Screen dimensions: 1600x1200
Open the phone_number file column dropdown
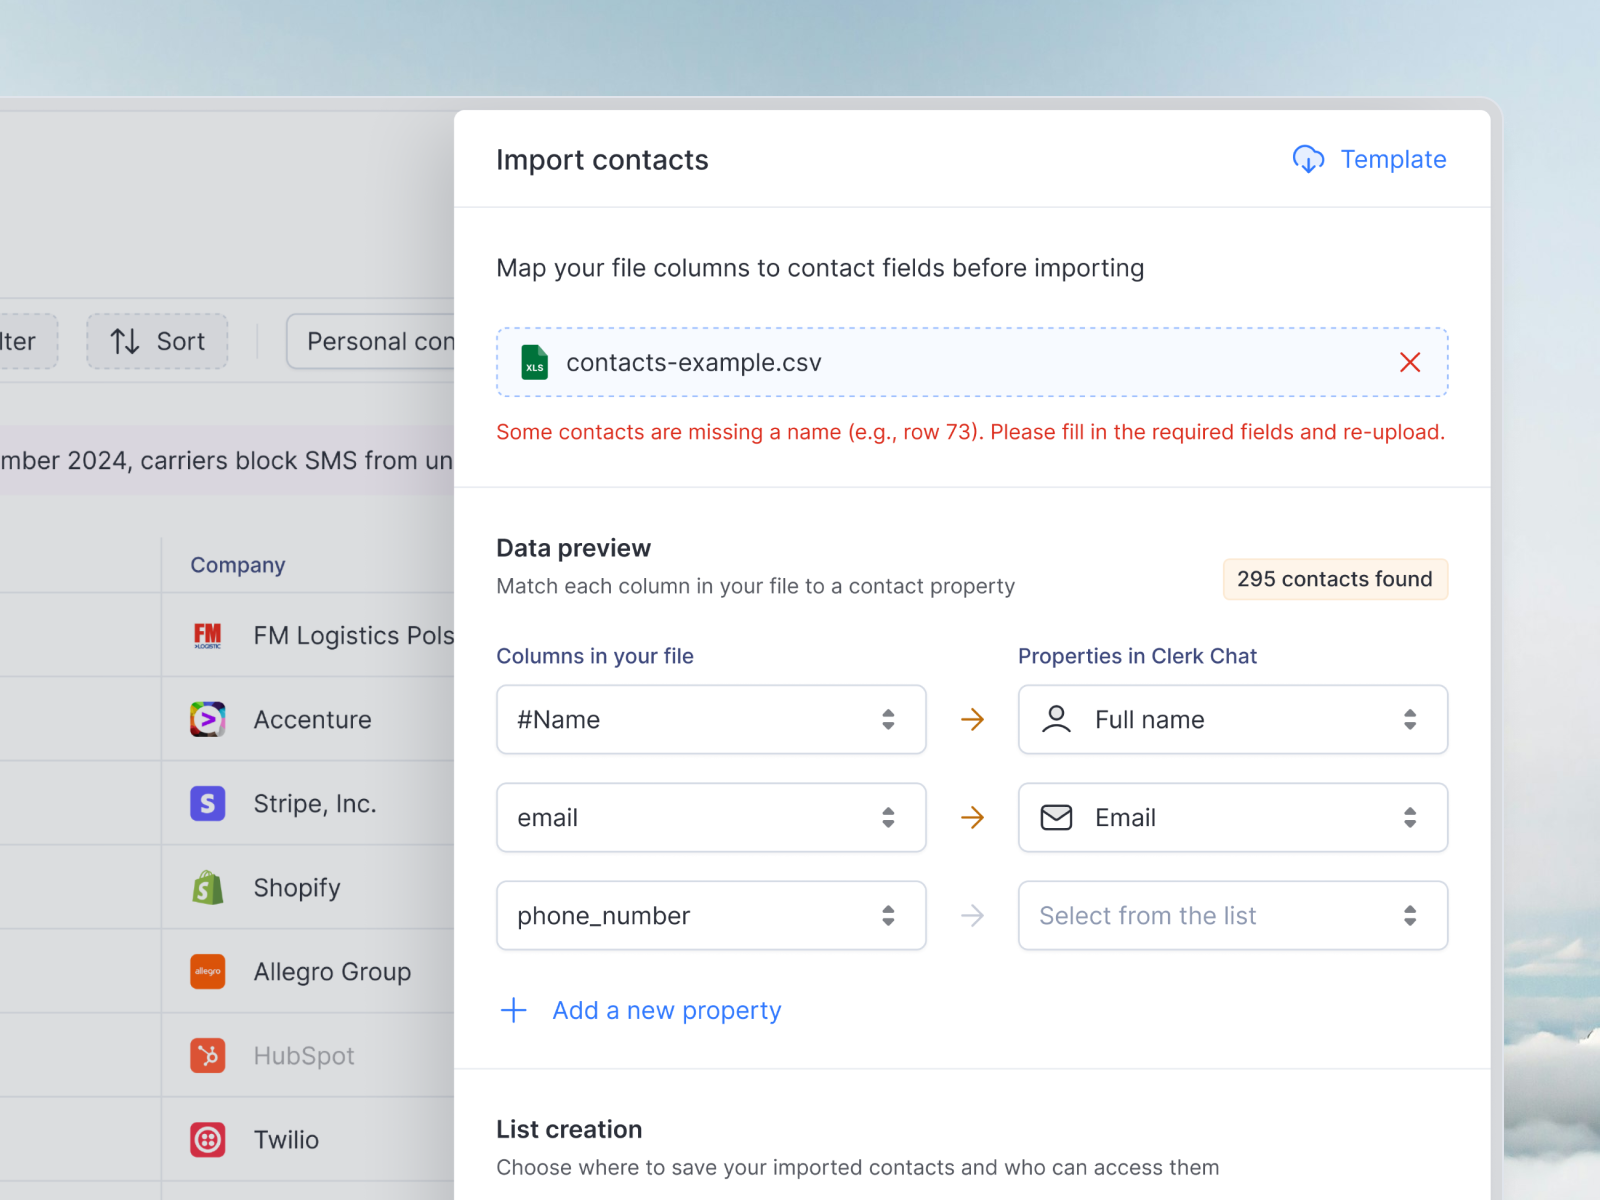click(711, 915)
